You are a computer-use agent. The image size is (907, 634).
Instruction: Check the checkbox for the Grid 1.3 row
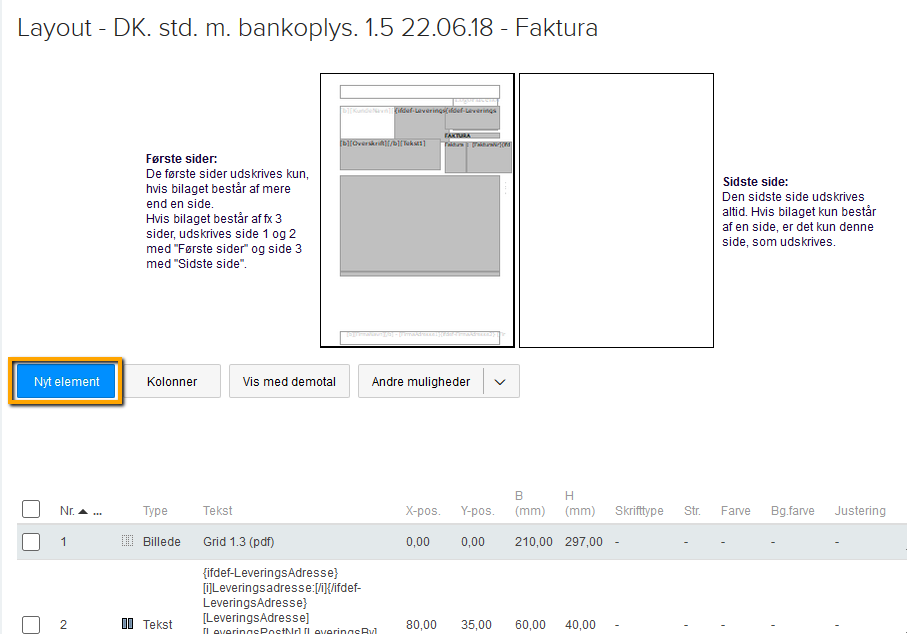pyautogui.click(x=30, y=541)
